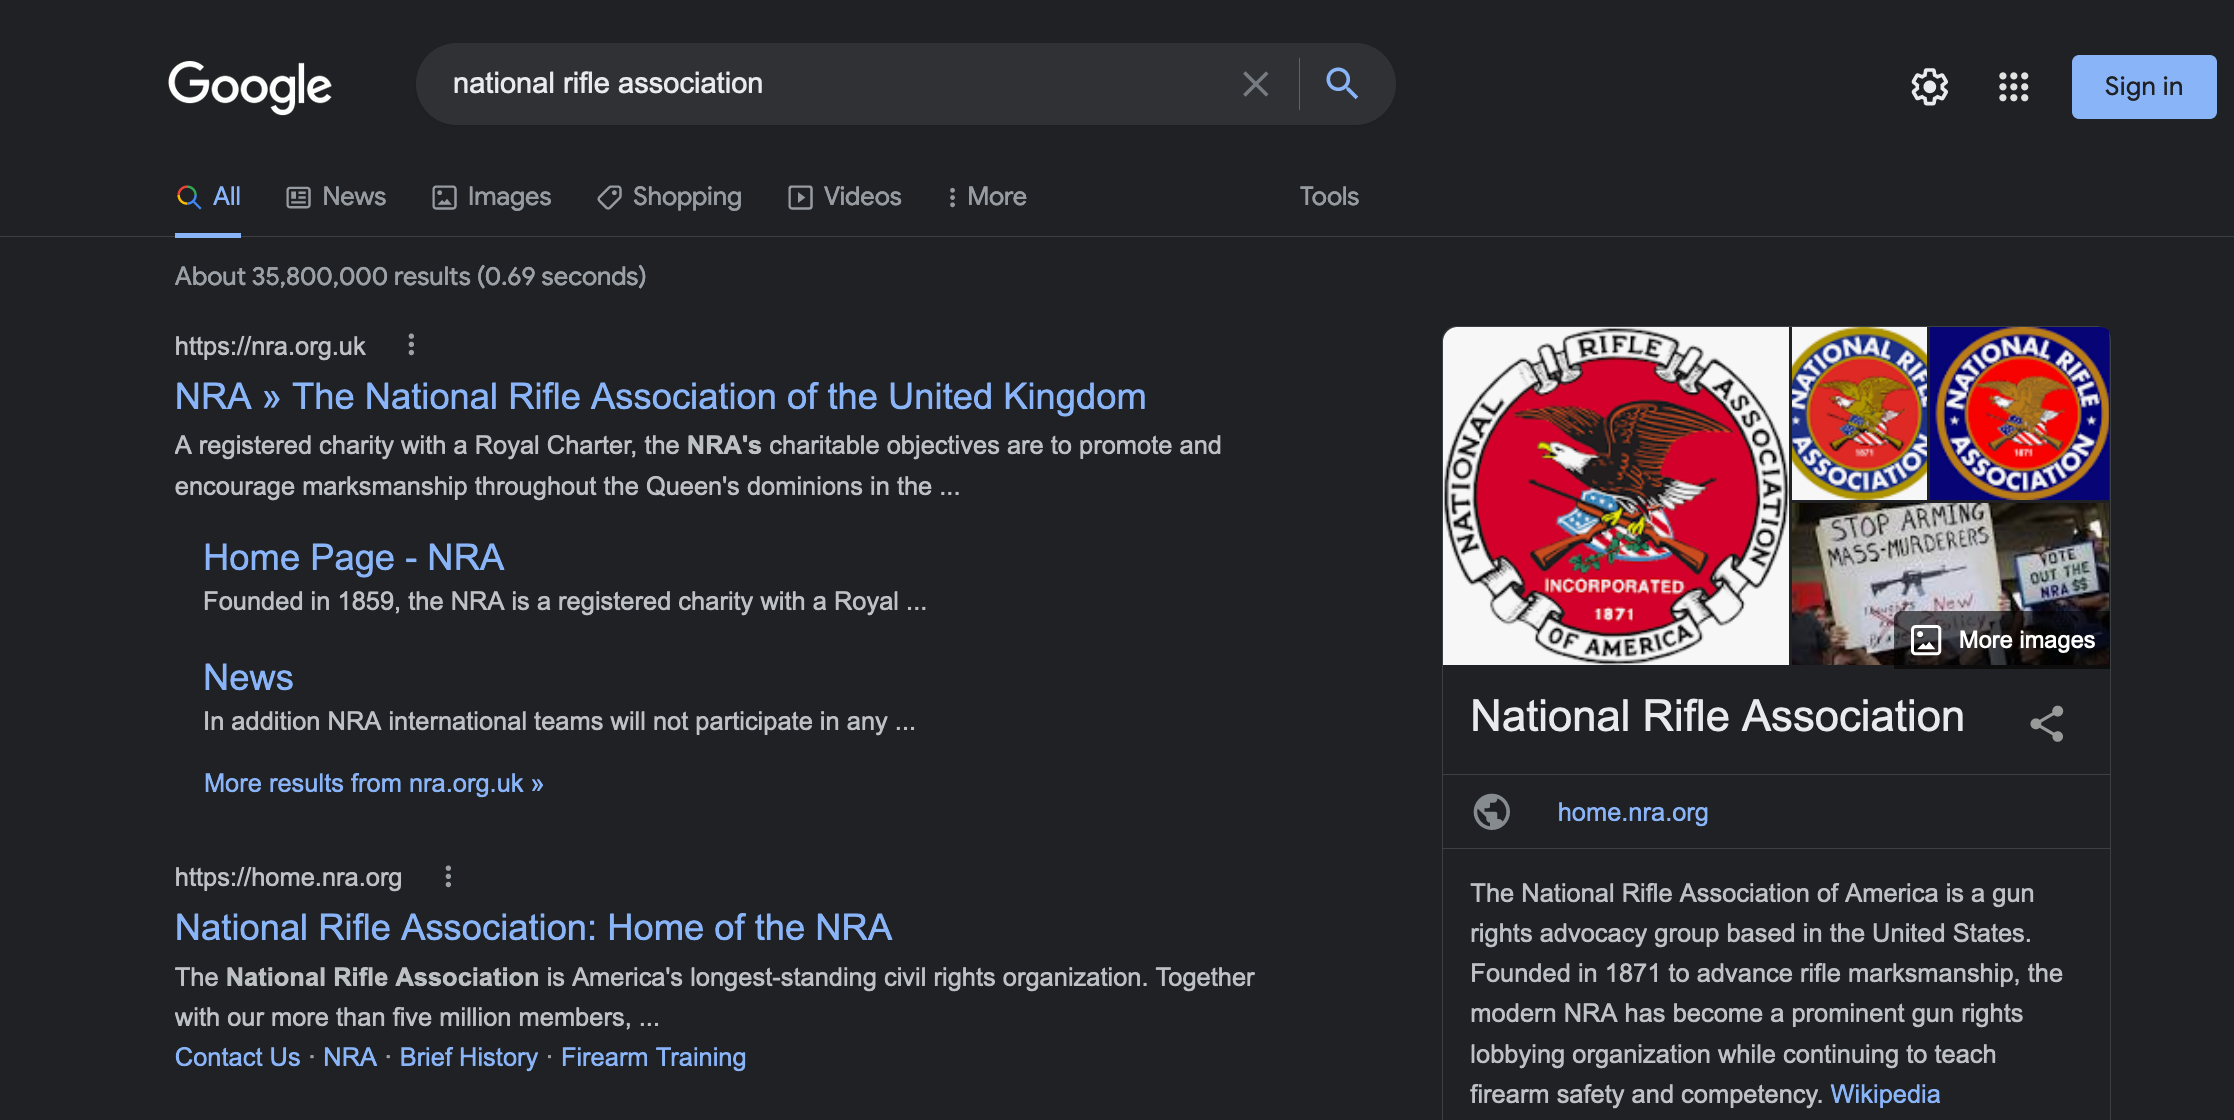Open the Firearm Training sitelink
The image size is (2234, 1120).
pos(653,1057)
